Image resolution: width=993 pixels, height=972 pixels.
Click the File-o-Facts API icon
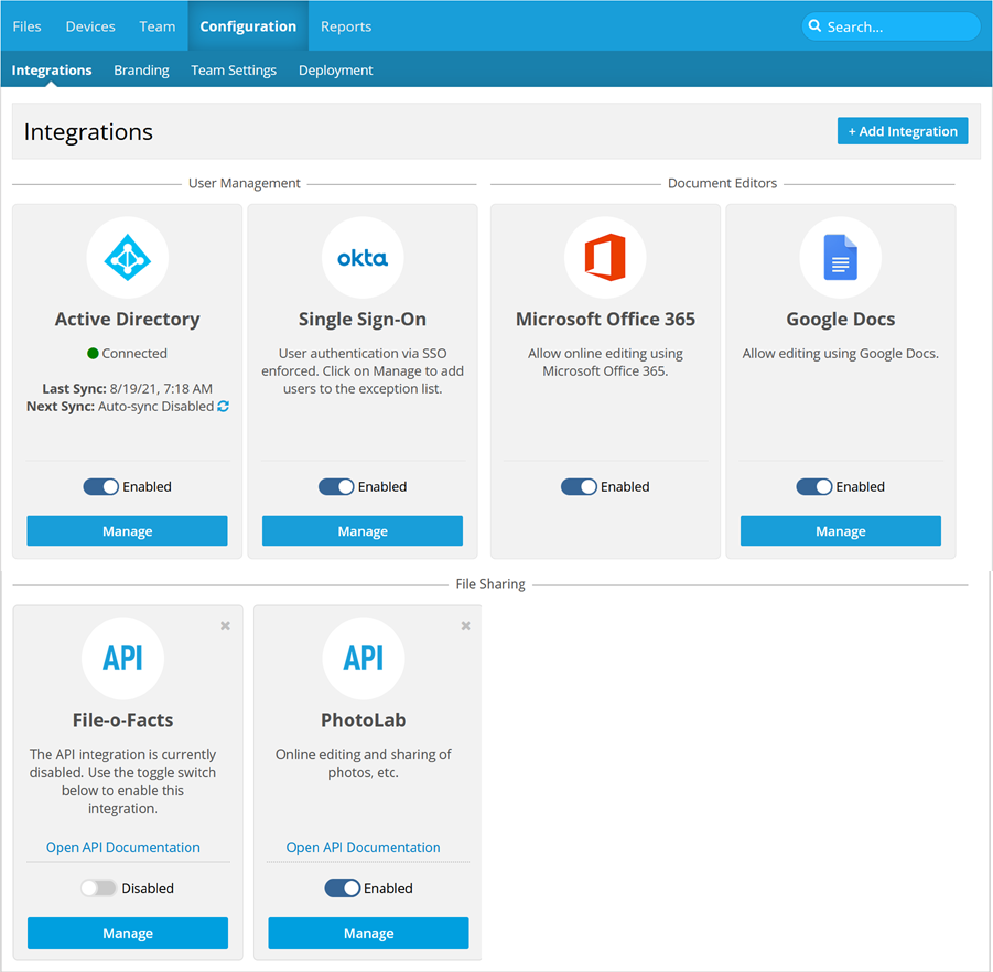tap(123, 658)
